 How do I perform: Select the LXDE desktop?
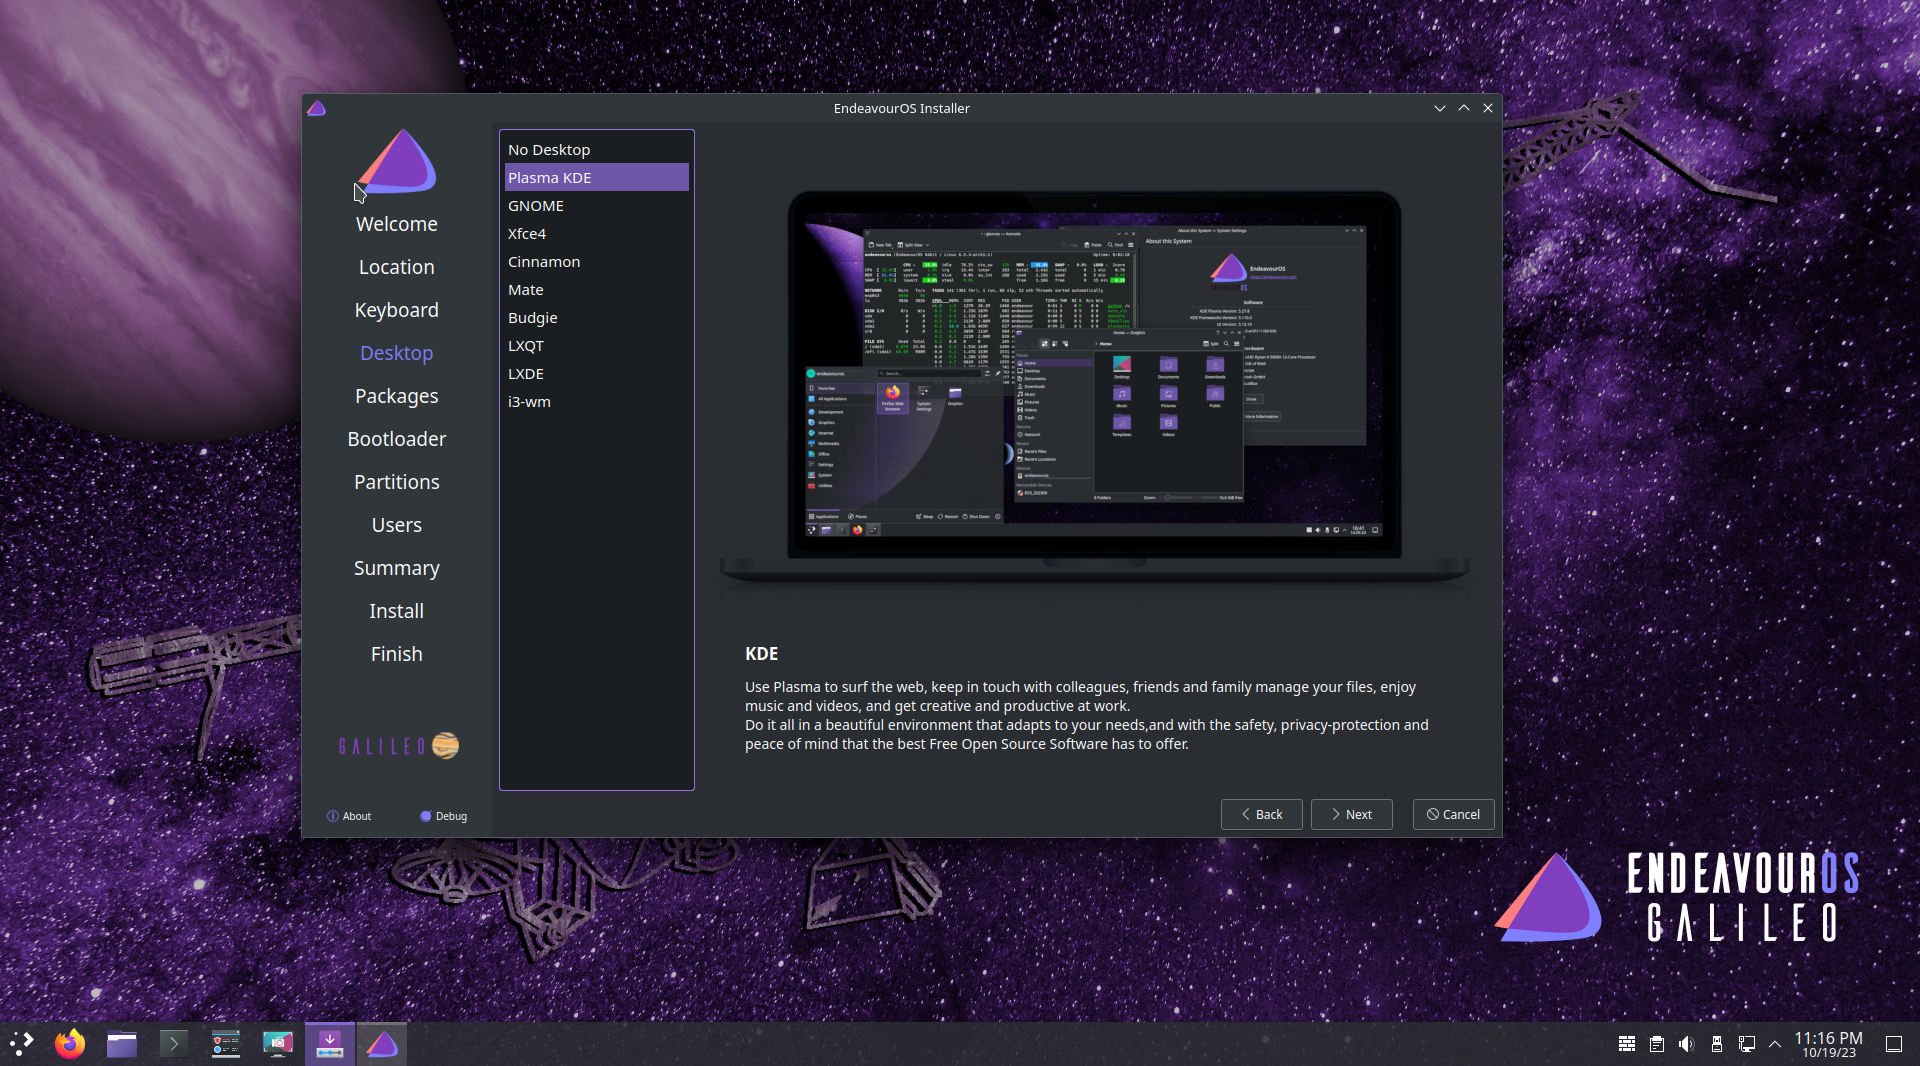click(x=597, y=374)
